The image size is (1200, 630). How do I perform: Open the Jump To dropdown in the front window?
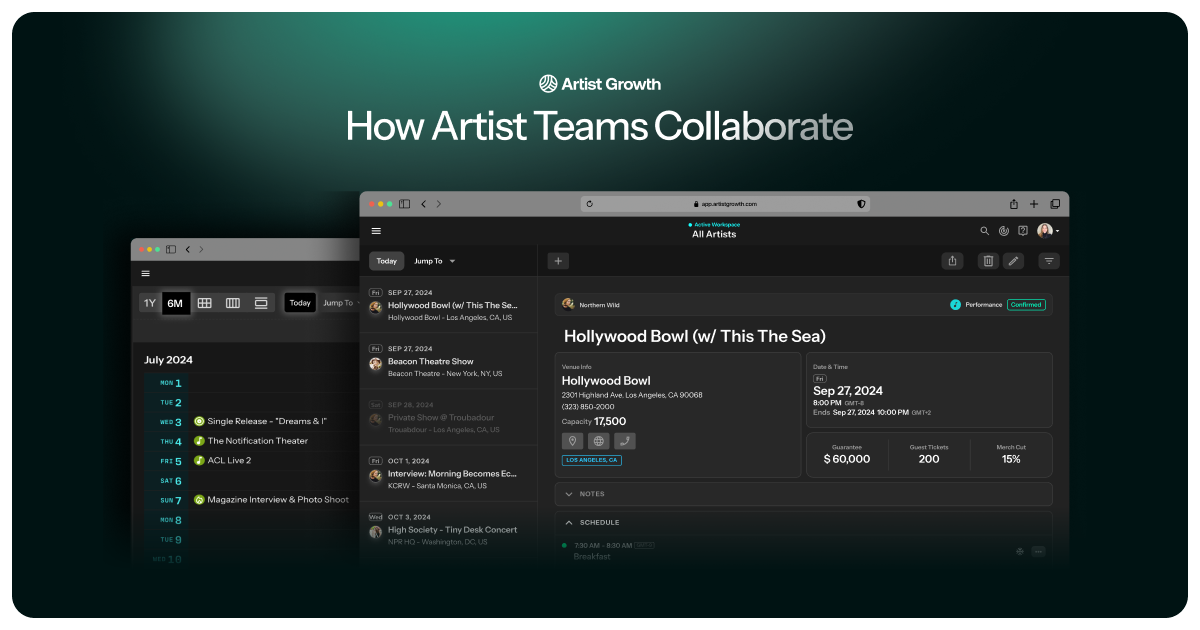pyautogui.click(x=435, y=261)
